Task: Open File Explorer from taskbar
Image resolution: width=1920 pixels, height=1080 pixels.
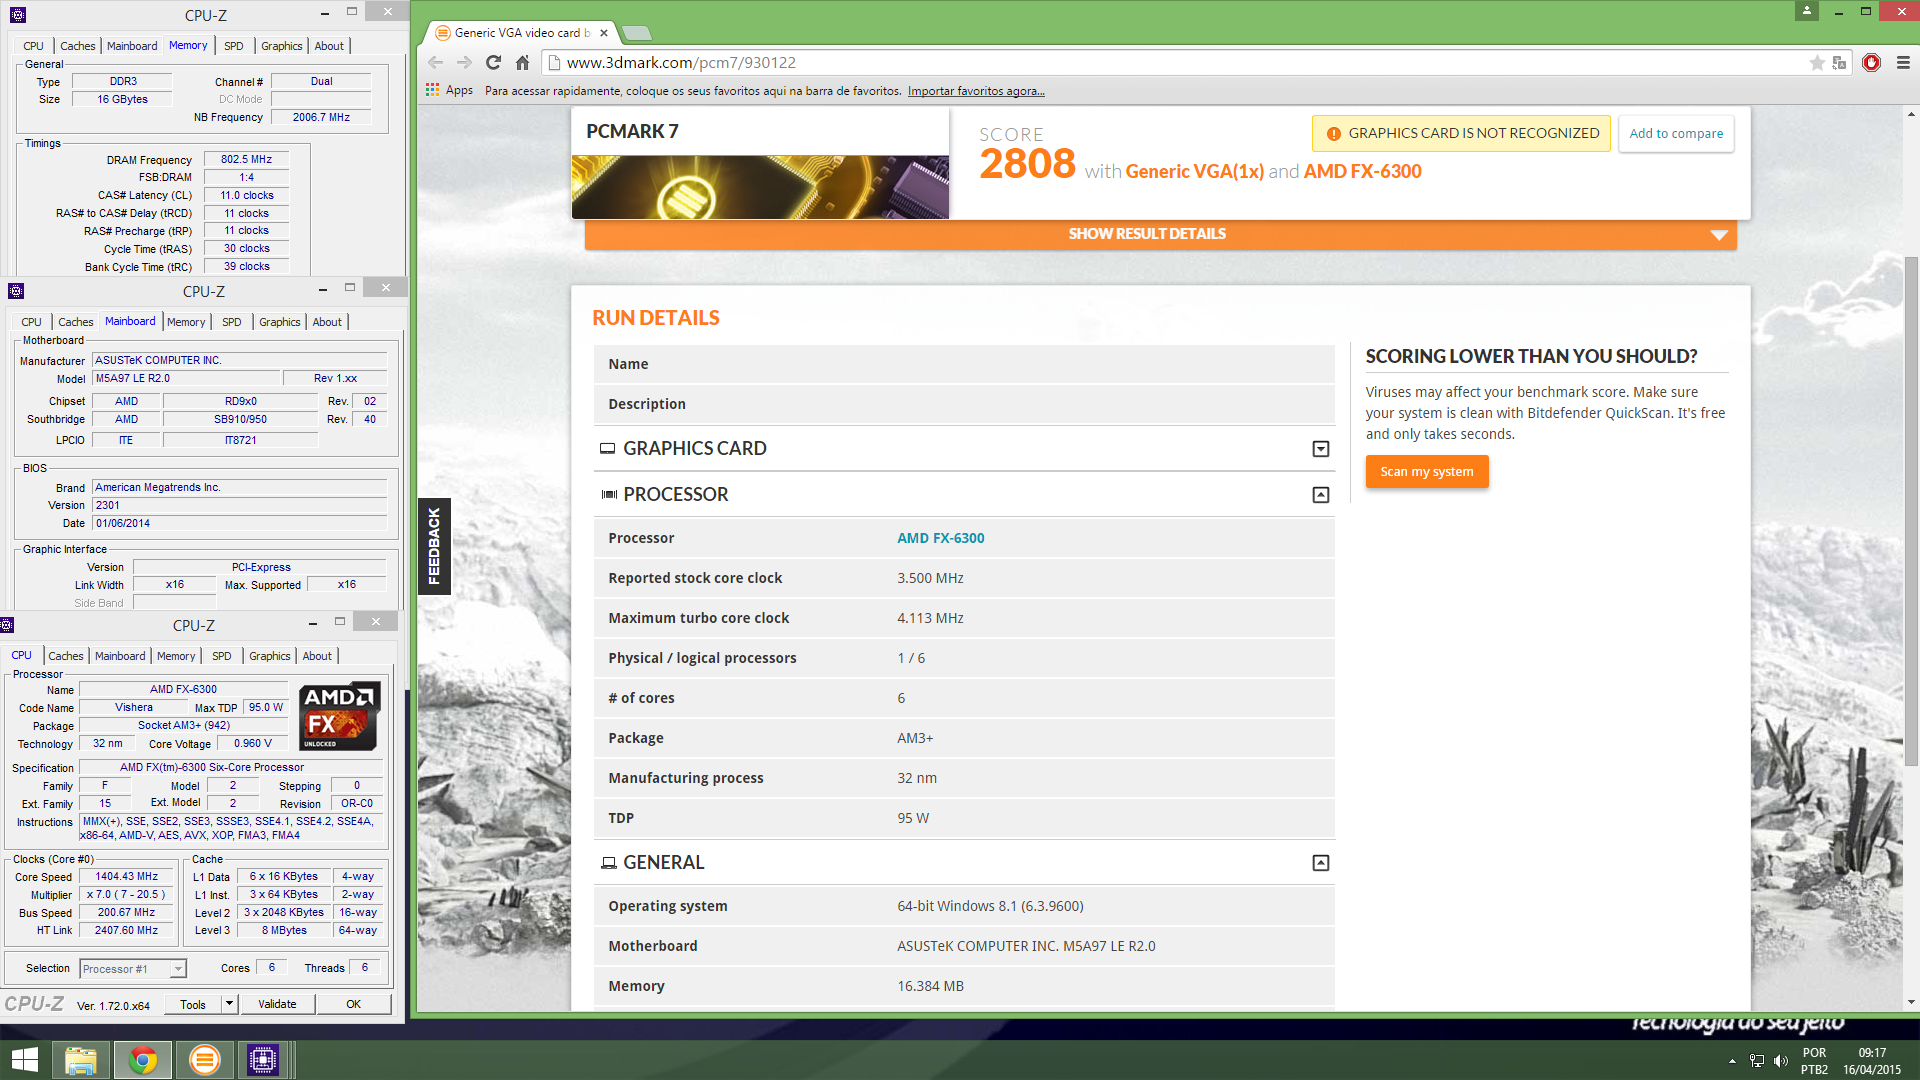Action: [81, 1060]
